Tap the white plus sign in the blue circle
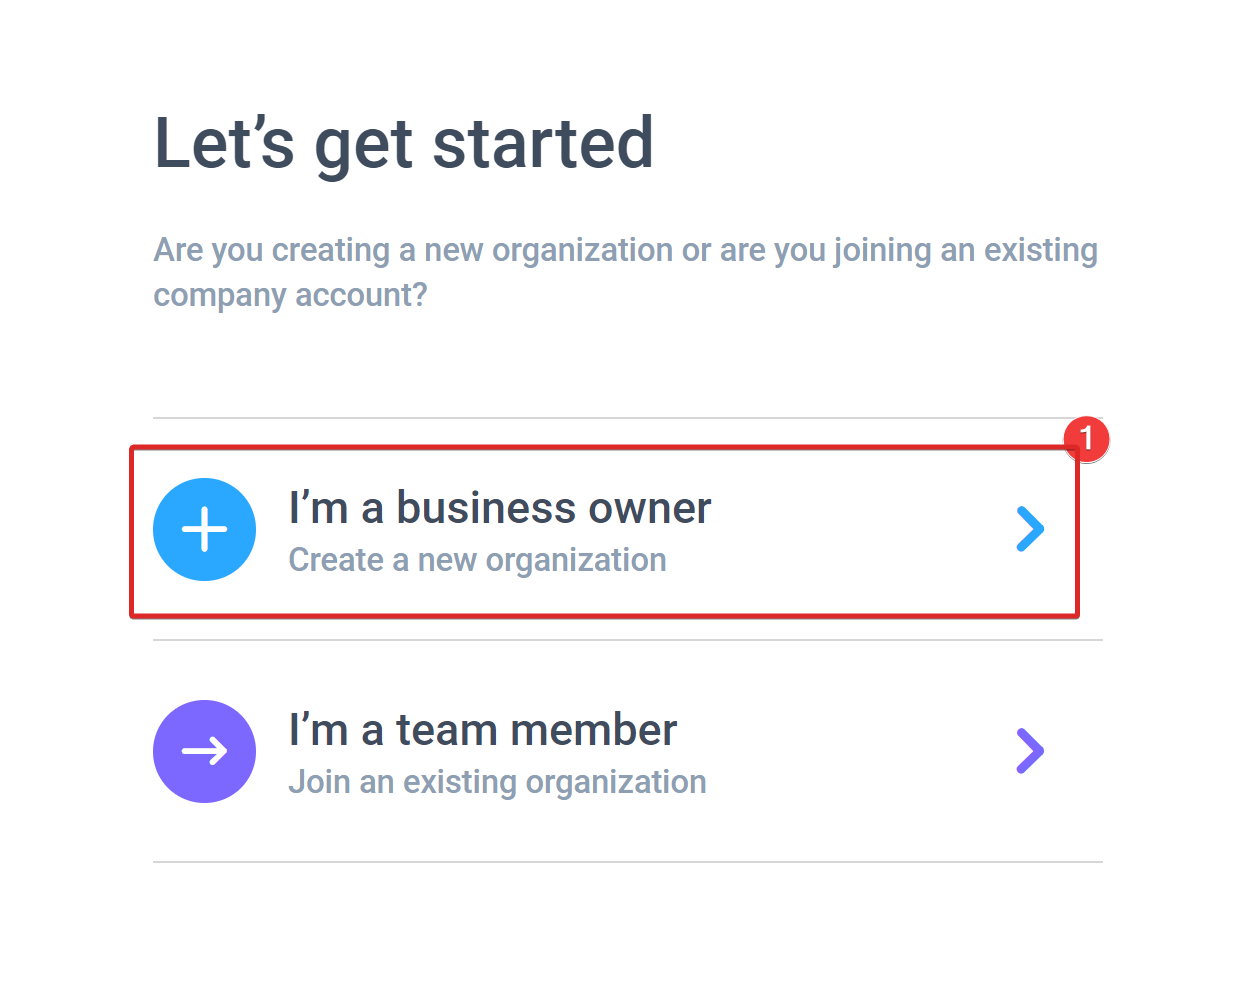This screenshot has height=981, width=1246. point(204,529)
